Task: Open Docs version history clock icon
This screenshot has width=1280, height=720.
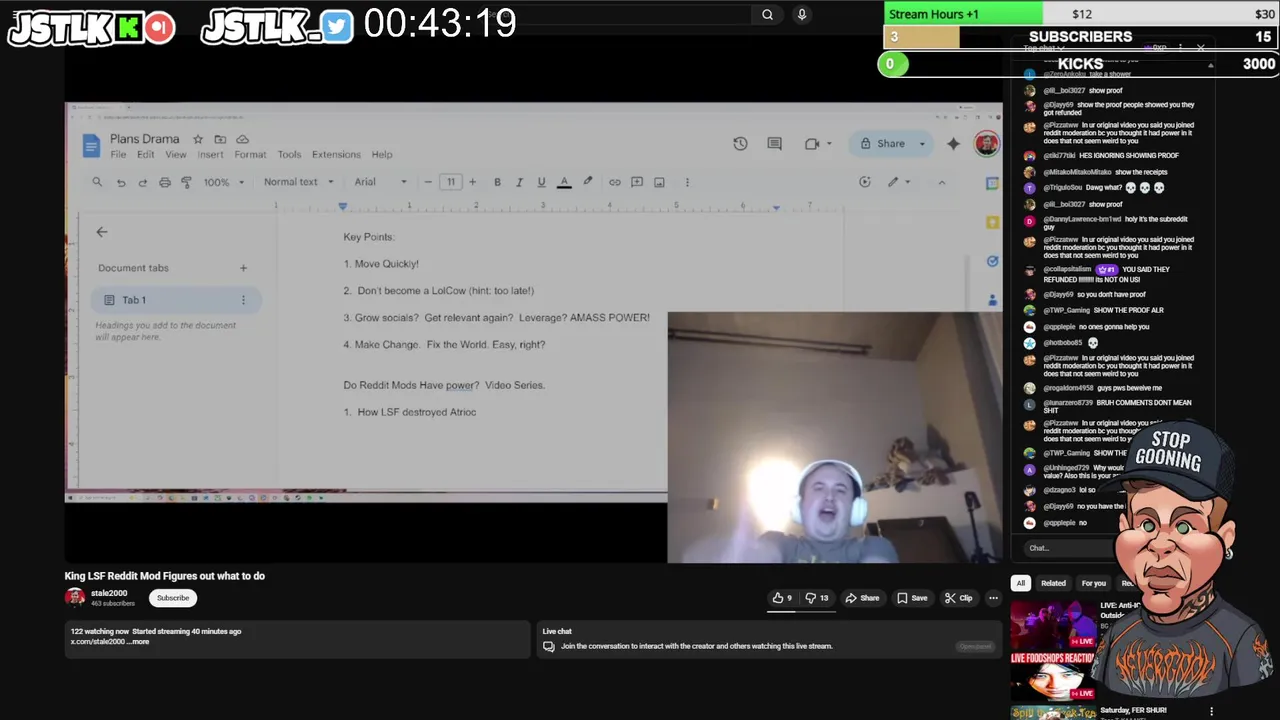Action: 740,143
